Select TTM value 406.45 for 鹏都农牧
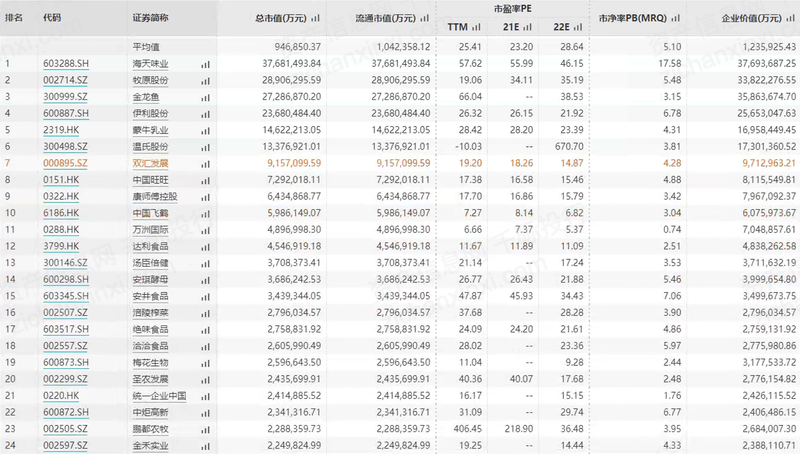 point(468,429)
